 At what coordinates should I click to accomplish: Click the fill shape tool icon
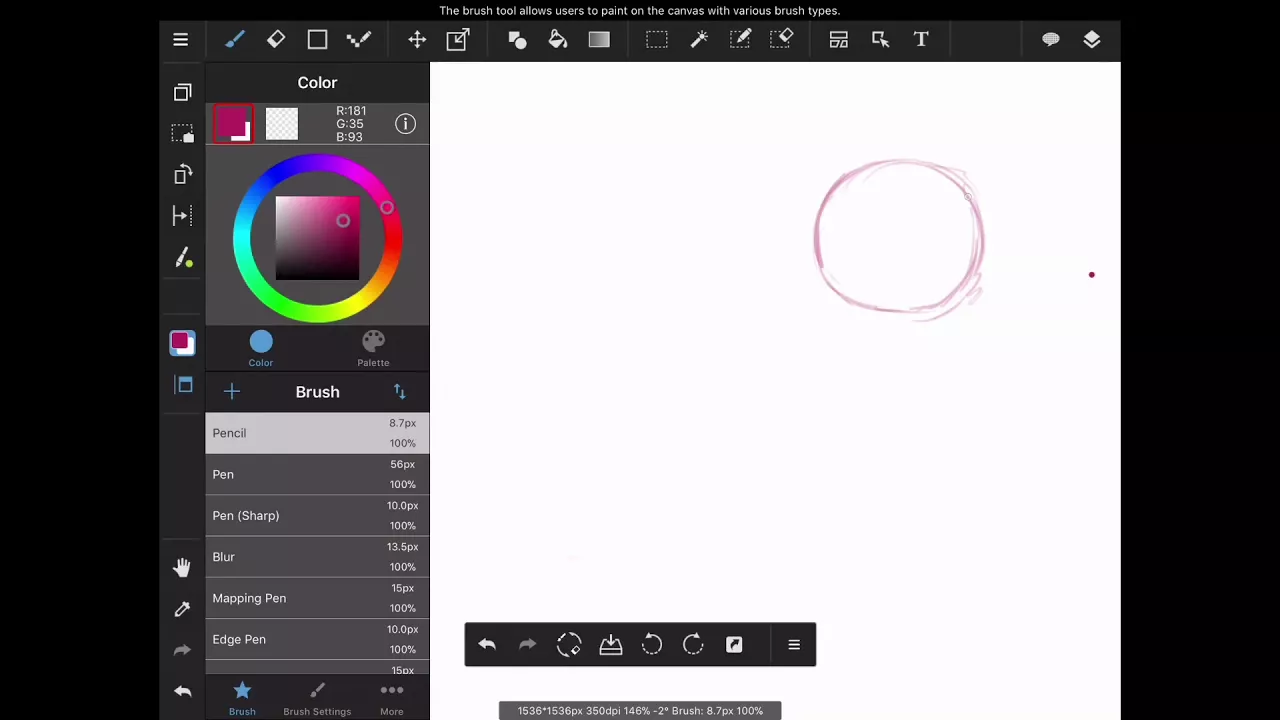pyautogui.click(x=517, y=40)
